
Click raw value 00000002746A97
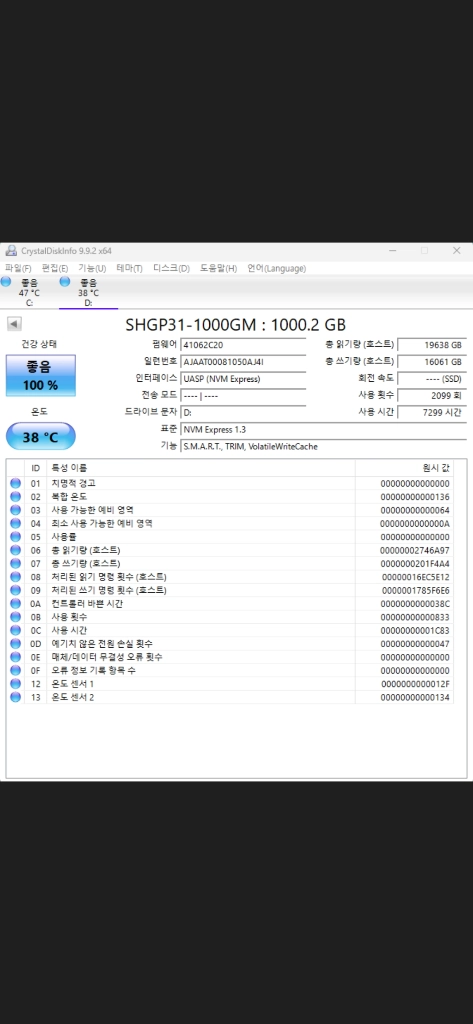point(415,551)
